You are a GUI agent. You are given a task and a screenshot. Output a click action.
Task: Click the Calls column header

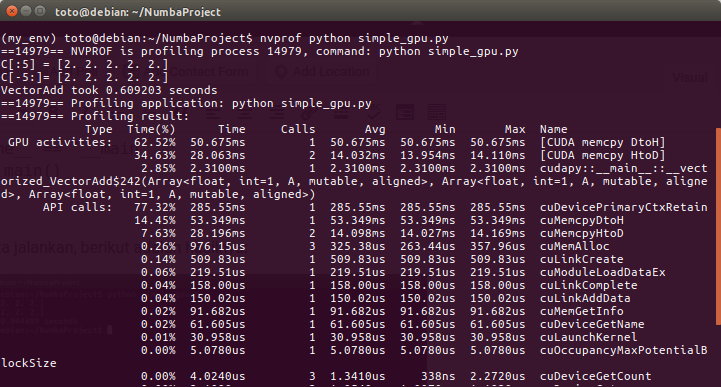298,129
